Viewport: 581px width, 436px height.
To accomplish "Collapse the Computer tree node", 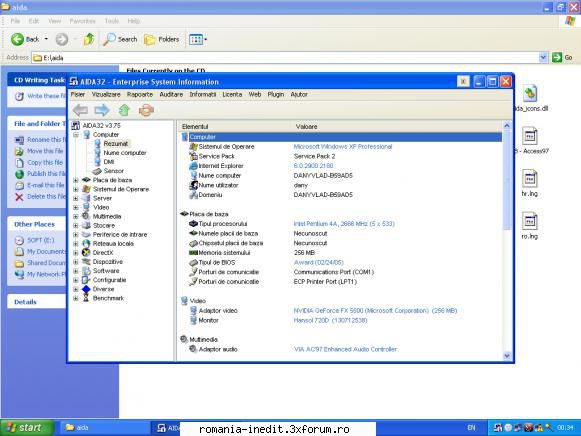I will pyautogui.click(x=76, y=134).
